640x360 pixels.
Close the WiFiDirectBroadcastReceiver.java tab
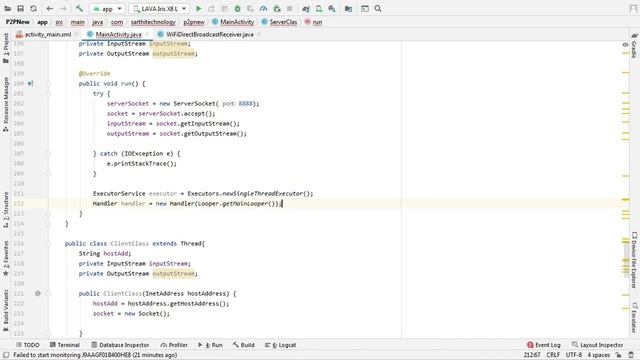[x=259, y=35]
